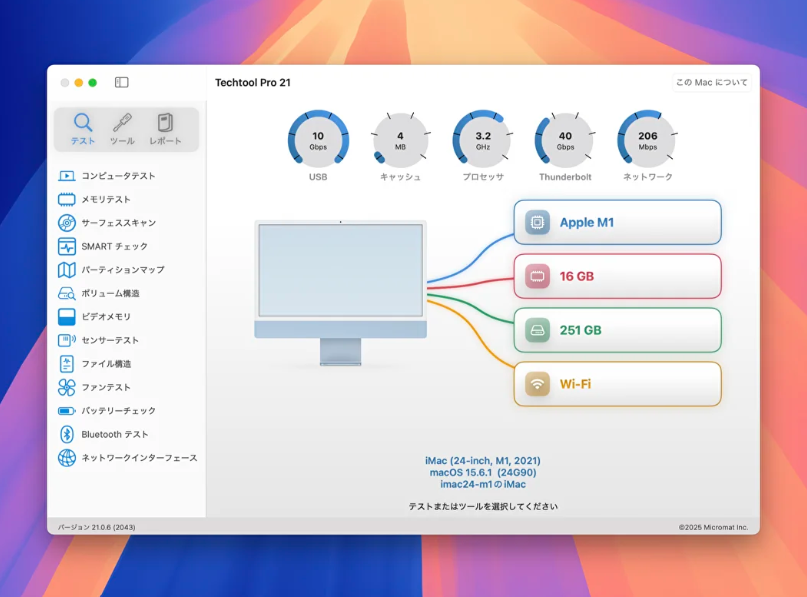Click the red memory icon beside 16 GB
The height and width of the screenshot is (597, 807).
pyautogui.click(x=537, y=276)
